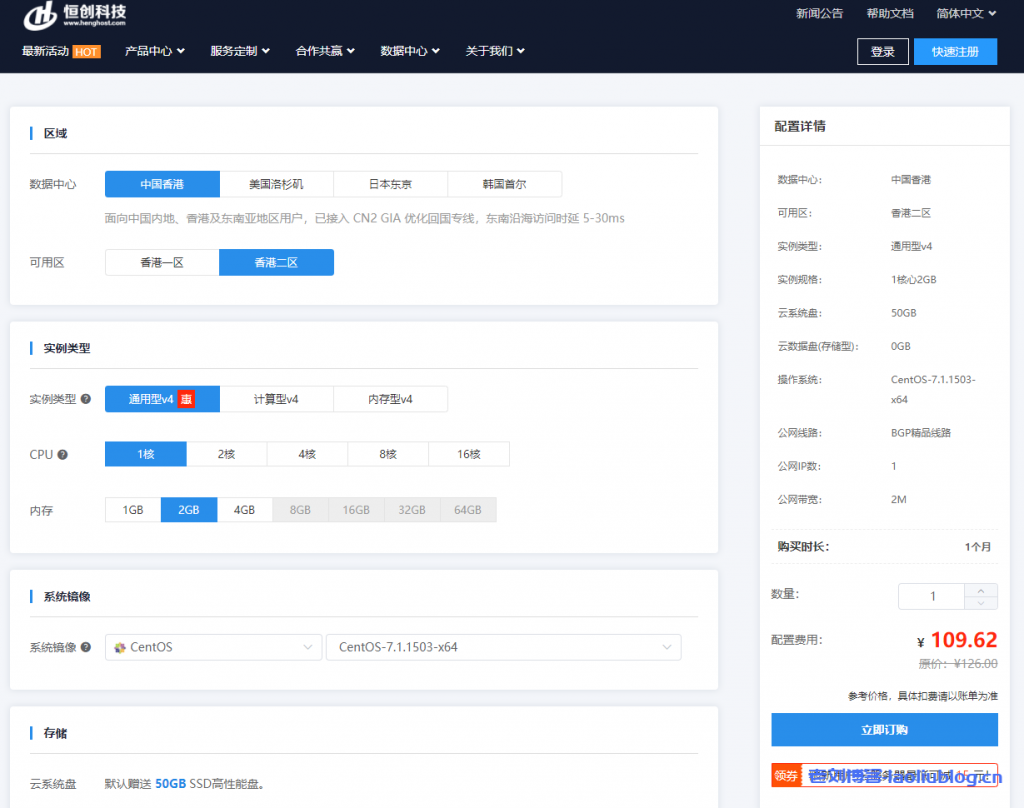Select the 香港一区 availability zone
This screenshot has width=1024, height=808.
tap(162, 262)
